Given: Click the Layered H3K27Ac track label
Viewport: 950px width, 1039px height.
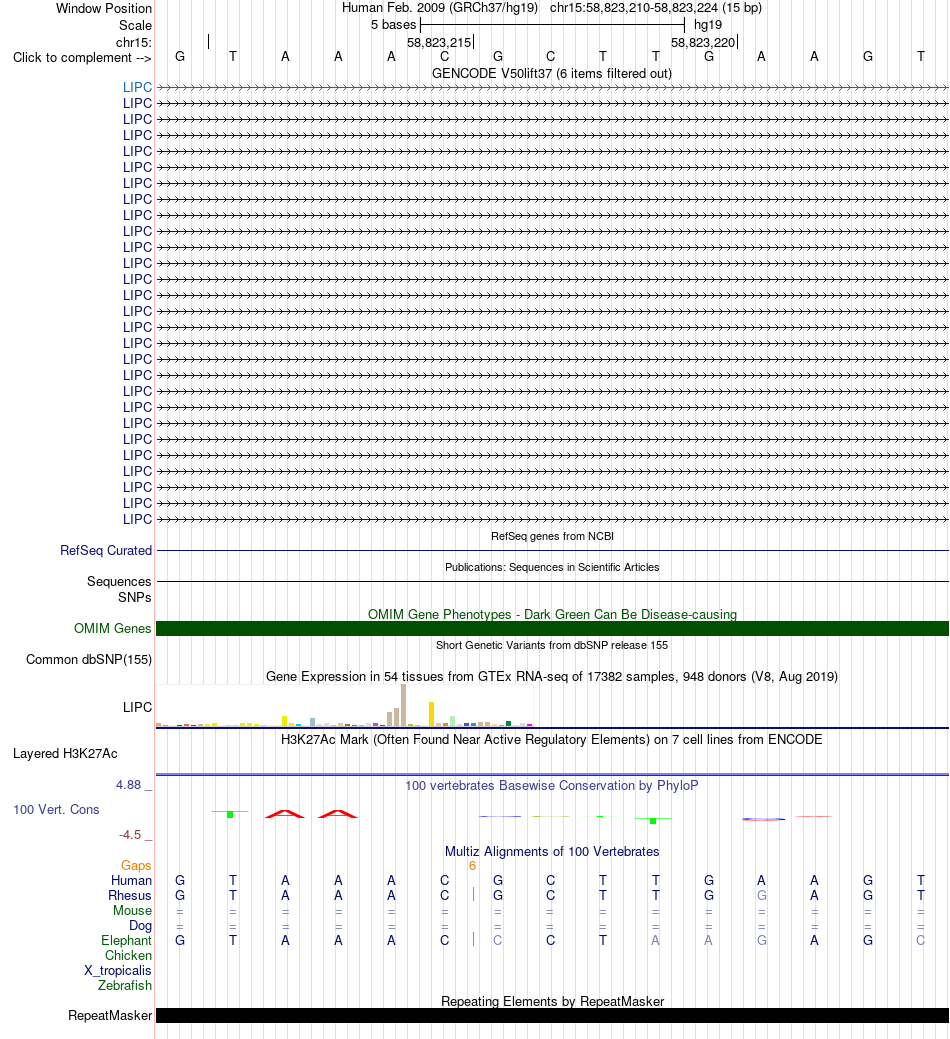Looking at the screenshot, I should point(66,754).
